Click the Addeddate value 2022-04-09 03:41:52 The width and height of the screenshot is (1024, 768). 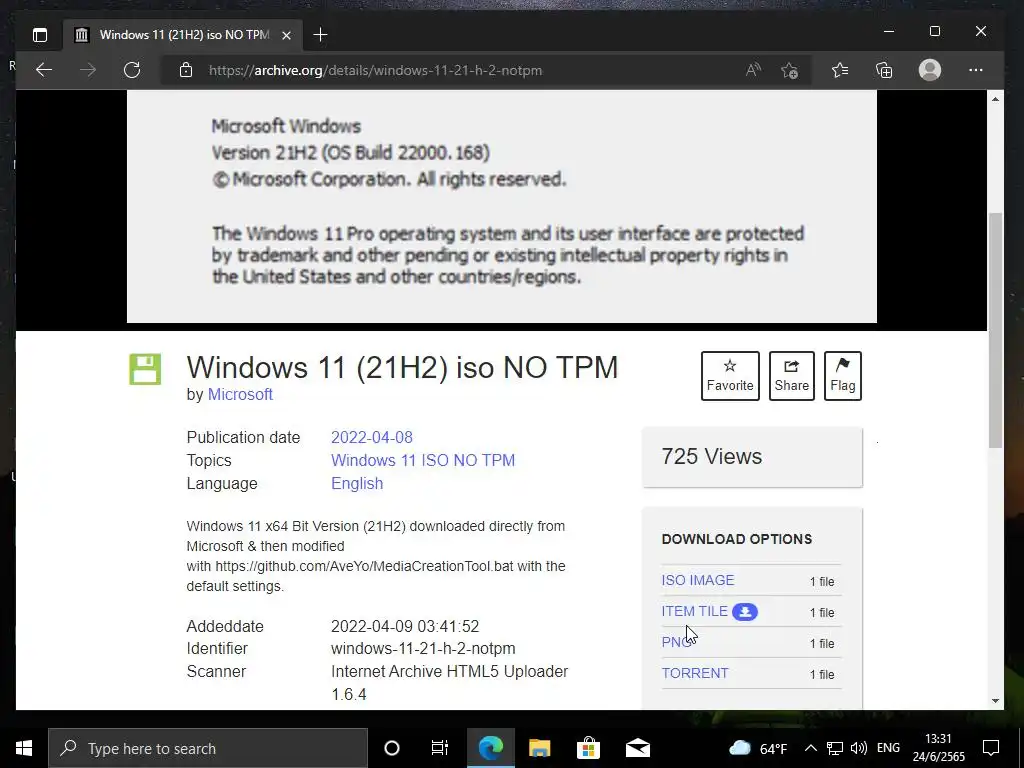(405, 626)
